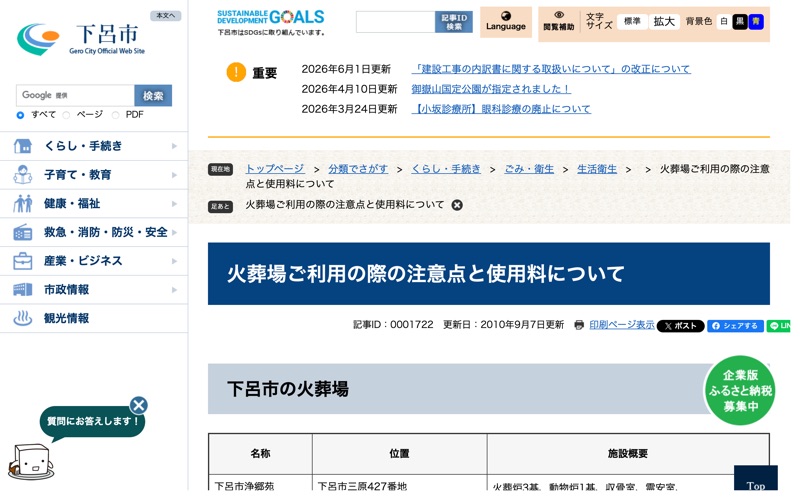Expand the 救急・消防・防災・安全 menu arrow
The height and width of the screenshot is (500, 800).
pyautogui.click(x=174, y=232)
